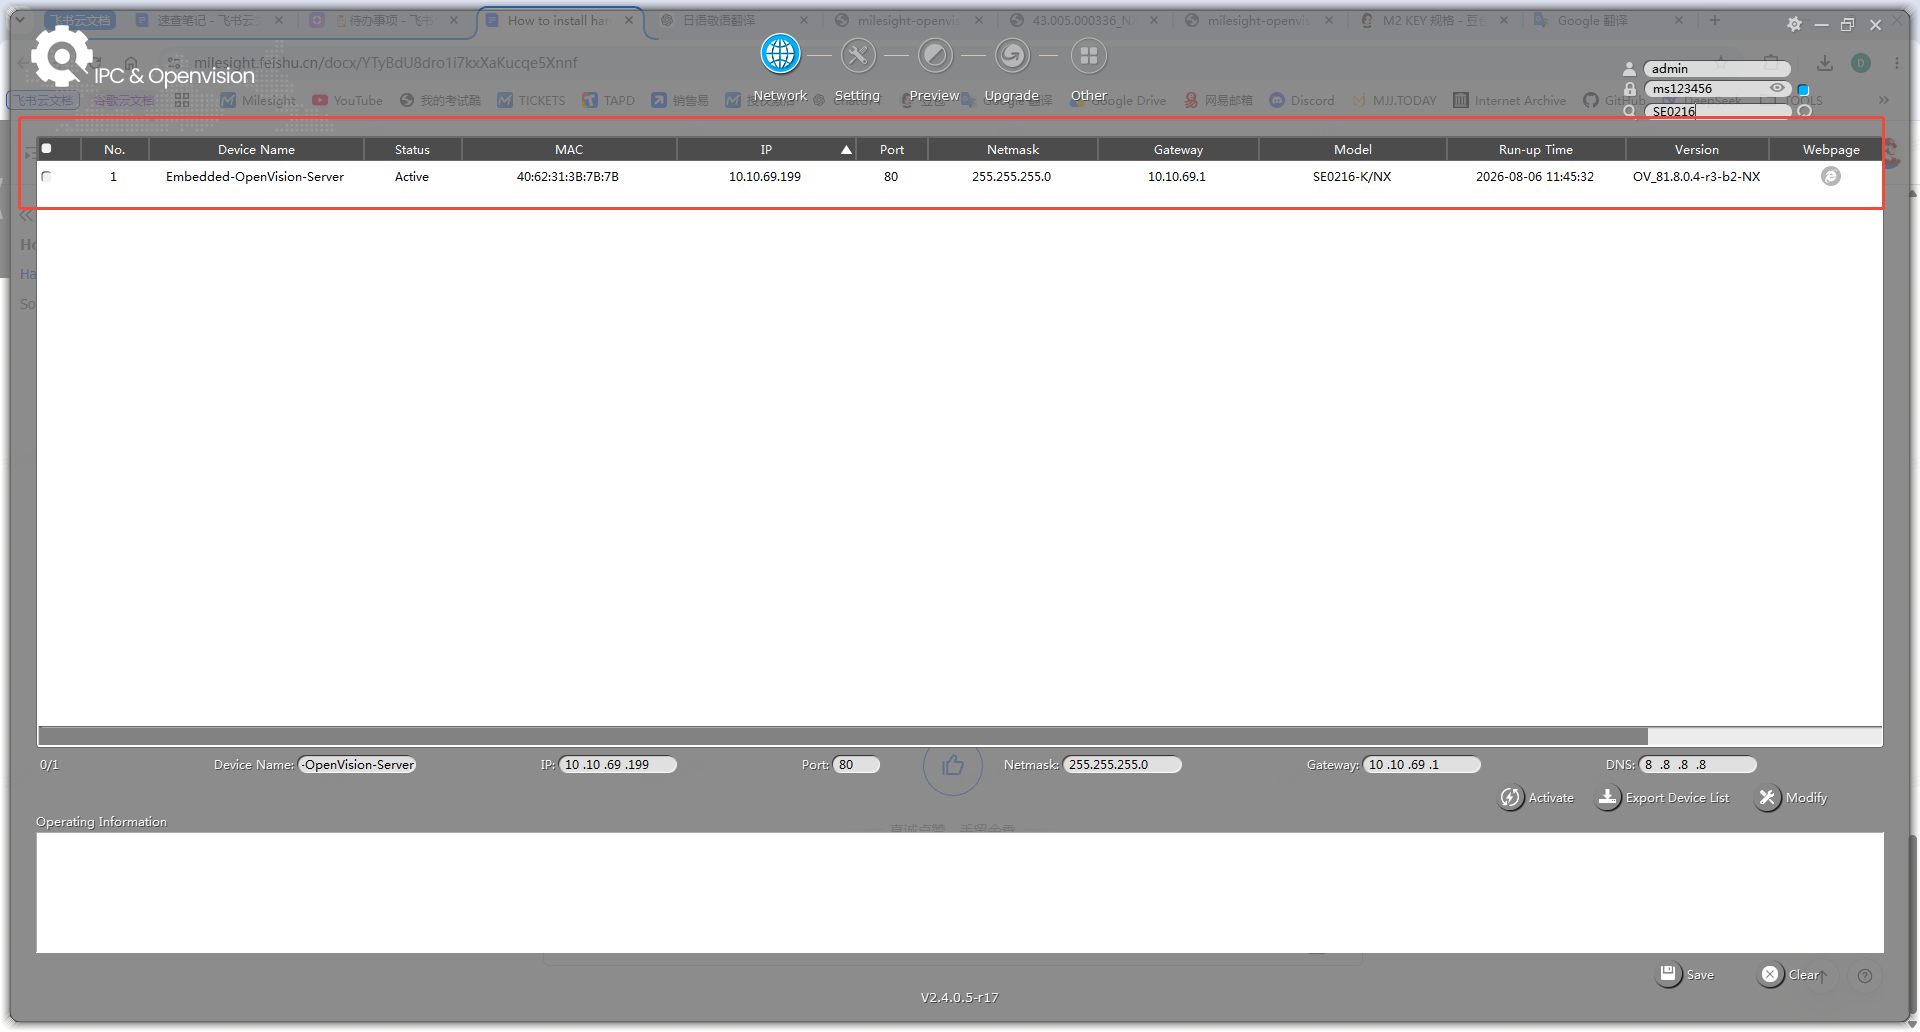This screenshot has height=1032, width=1920.
Task: Toggle the blue checkbox beside password field
Action: 1804,90
